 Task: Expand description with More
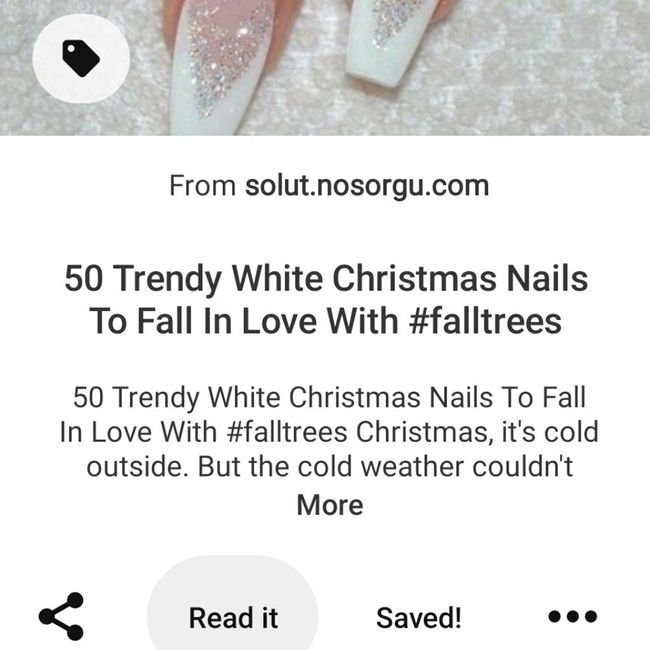pos(330,505)
